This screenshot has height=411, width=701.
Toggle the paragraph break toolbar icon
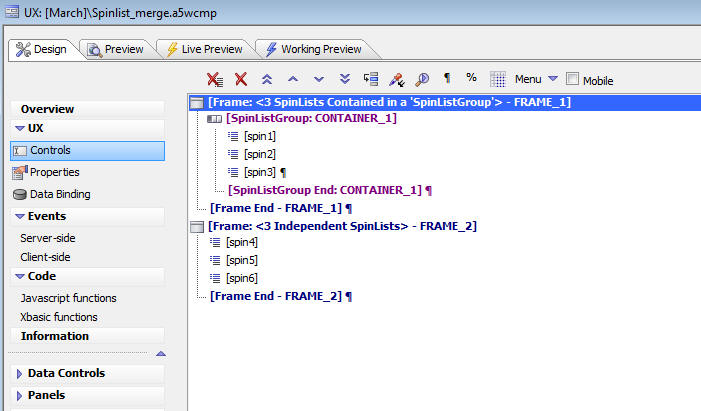[x=447, y=78]
